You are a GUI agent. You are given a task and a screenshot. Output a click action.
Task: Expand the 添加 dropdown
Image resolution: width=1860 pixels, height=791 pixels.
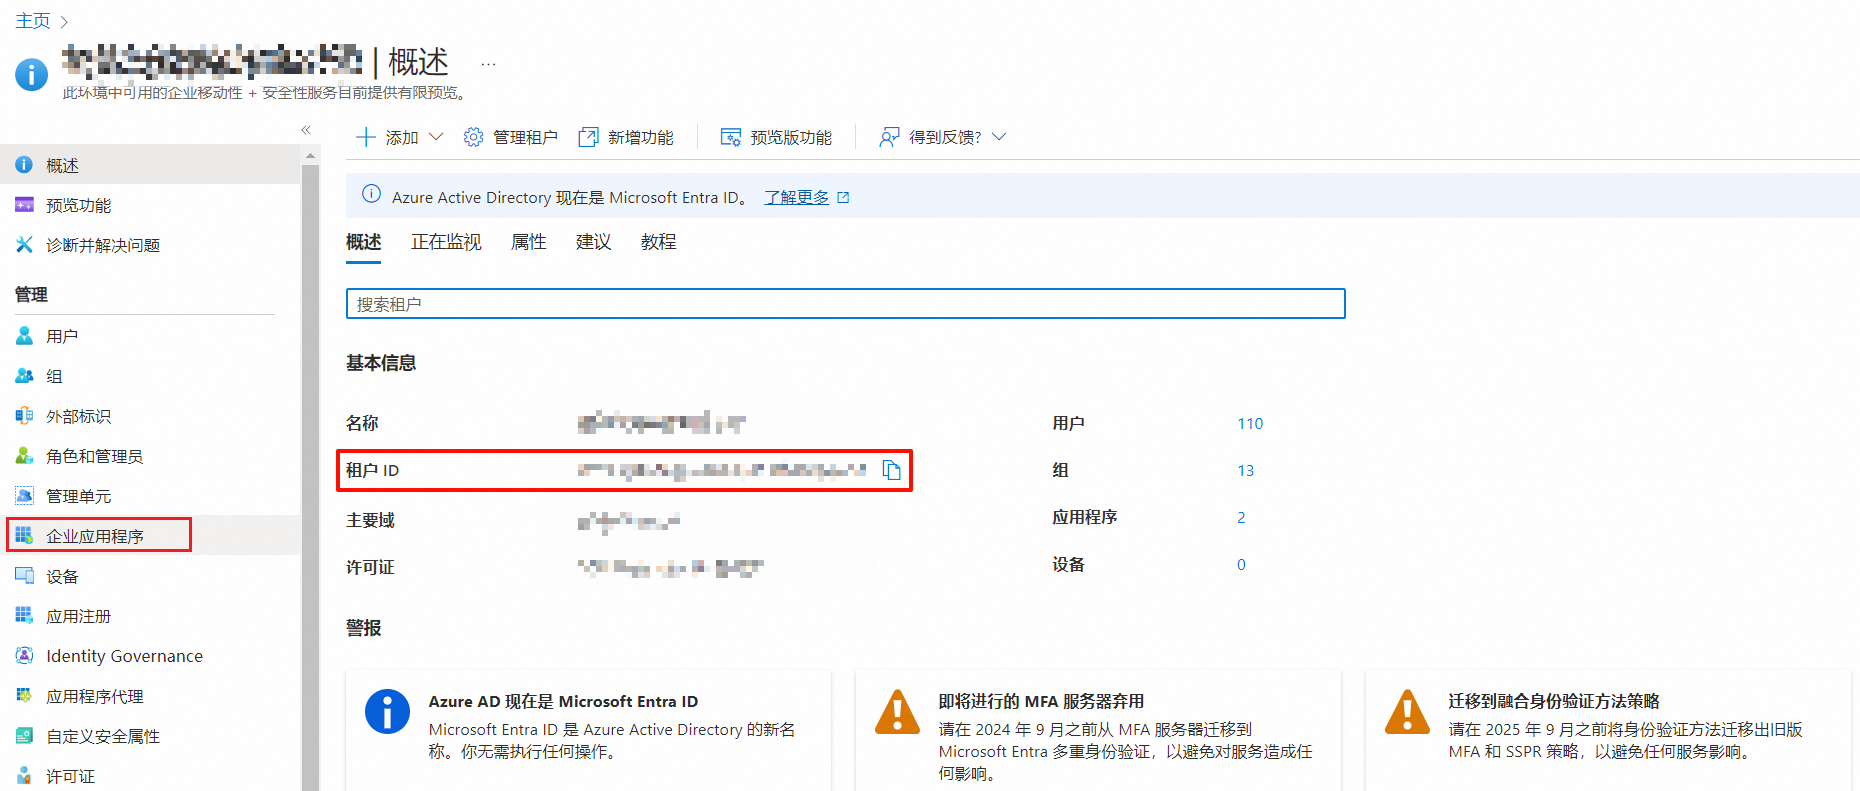pos(436,137)
